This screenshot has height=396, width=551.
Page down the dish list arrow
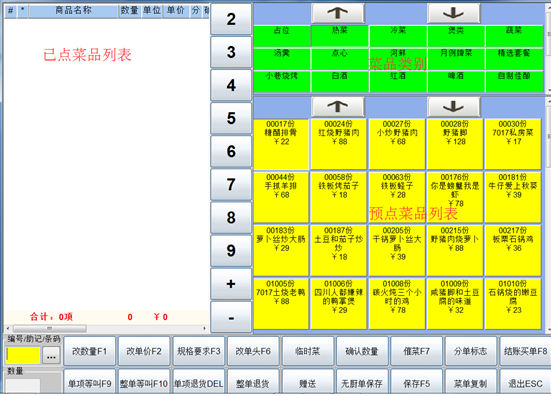tap(454, 106)
